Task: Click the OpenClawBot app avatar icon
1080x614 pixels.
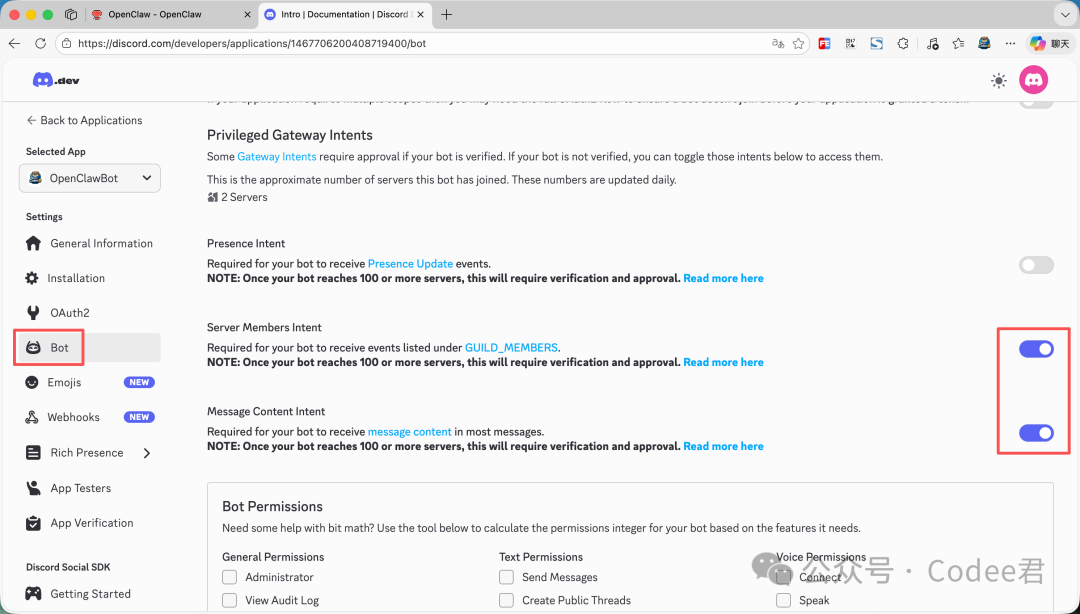Action: [x=35, y=178]
